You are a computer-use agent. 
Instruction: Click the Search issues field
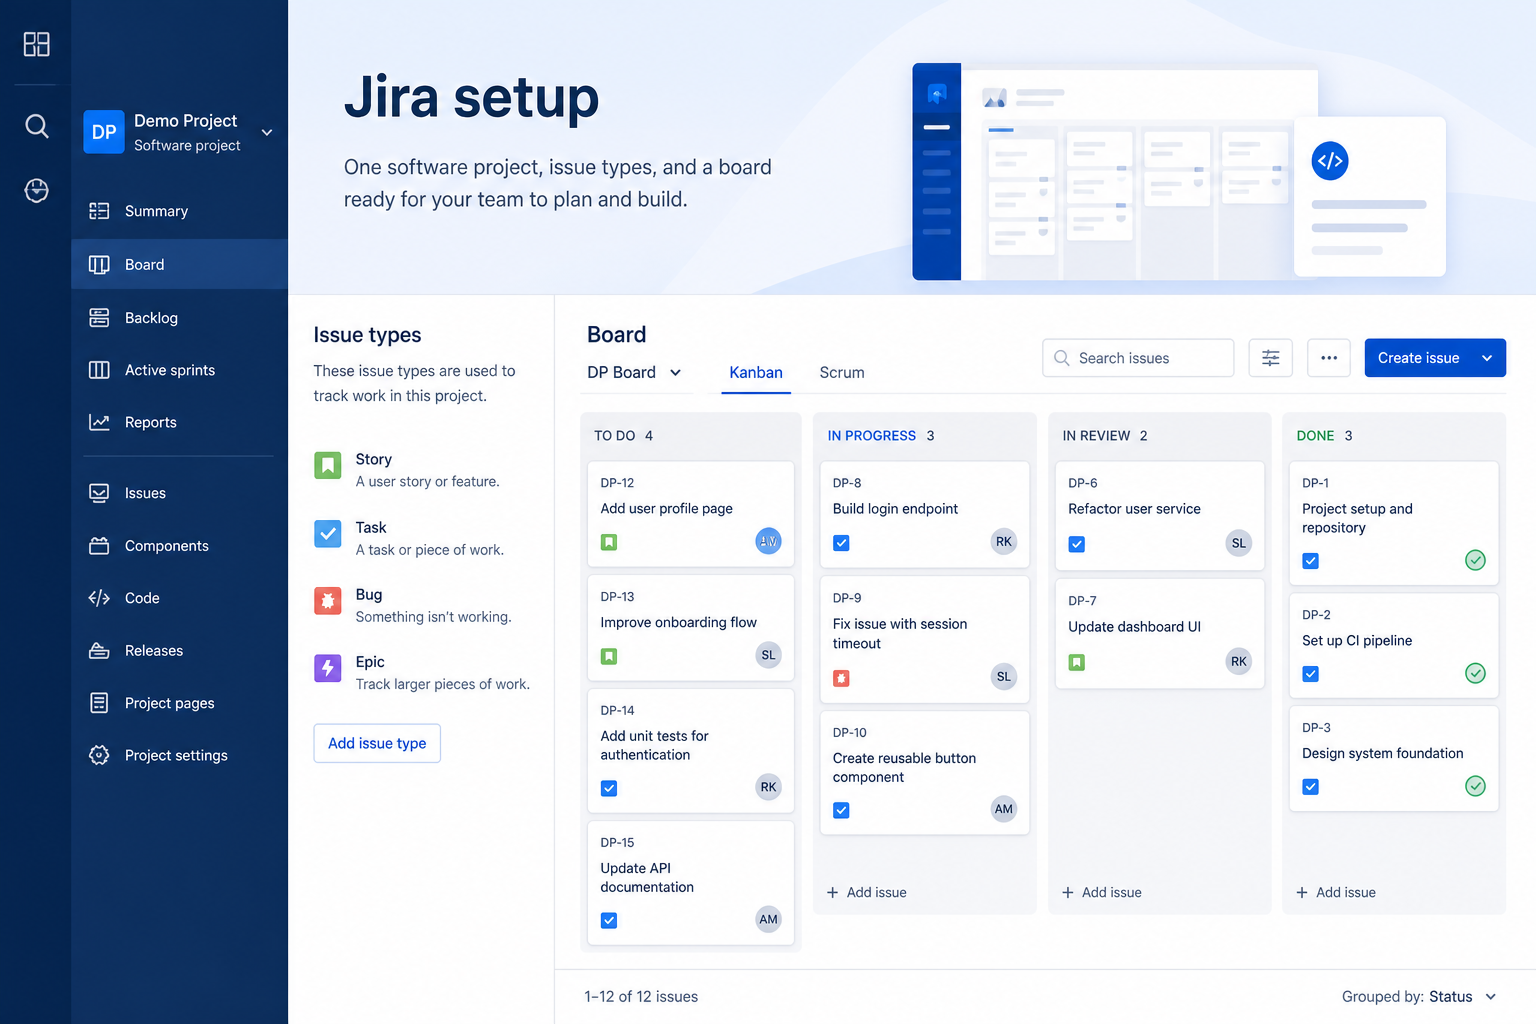click(x=1138, y=358)
